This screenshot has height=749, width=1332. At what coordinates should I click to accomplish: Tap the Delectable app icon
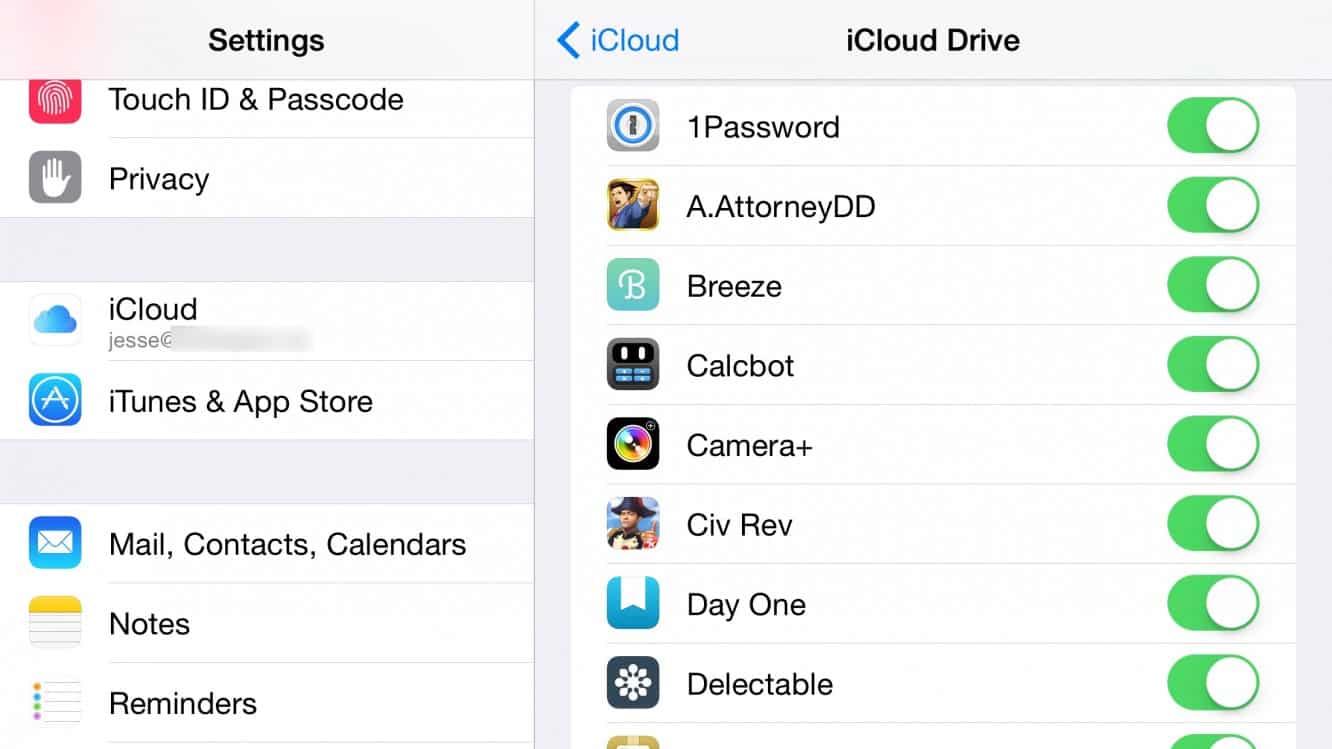[x=633, y=683]
